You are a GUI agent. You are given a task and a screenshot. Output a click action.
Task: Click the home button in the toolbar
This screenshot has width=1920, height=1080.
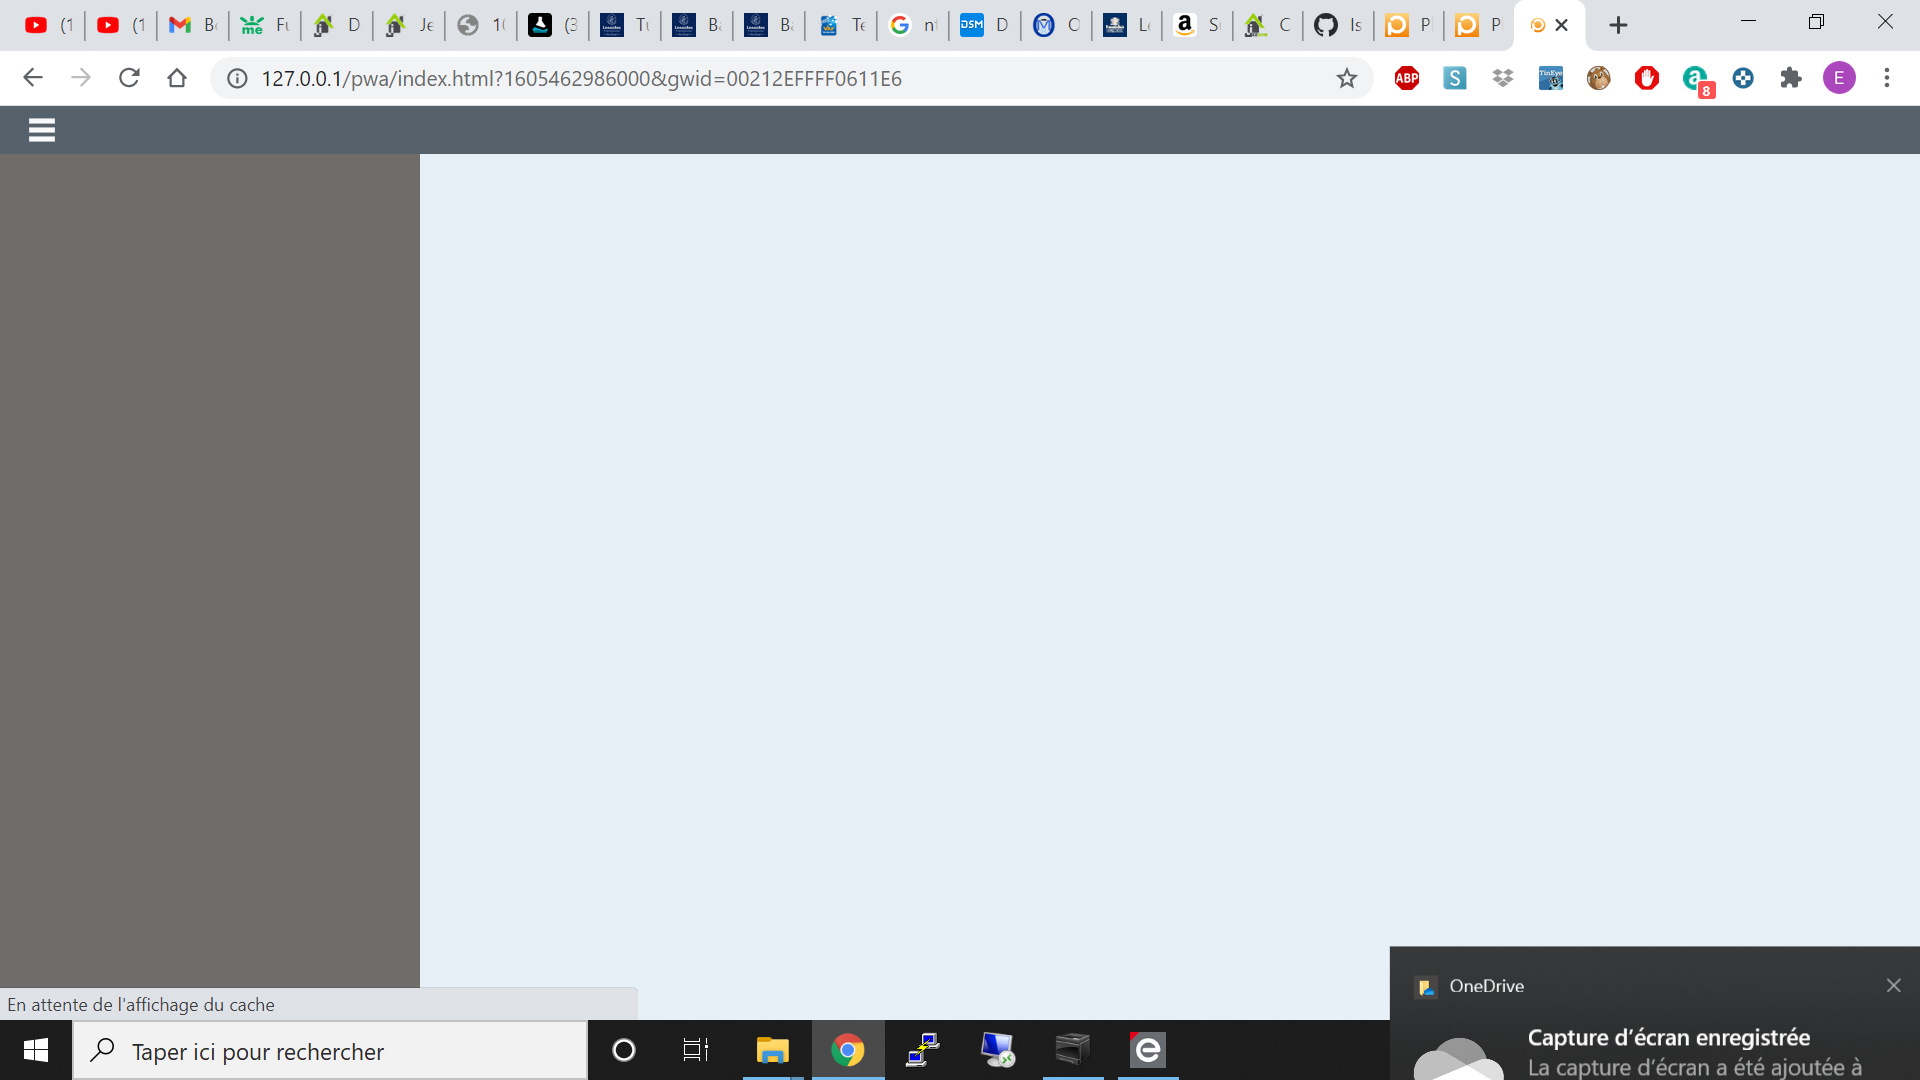point(177,78)
